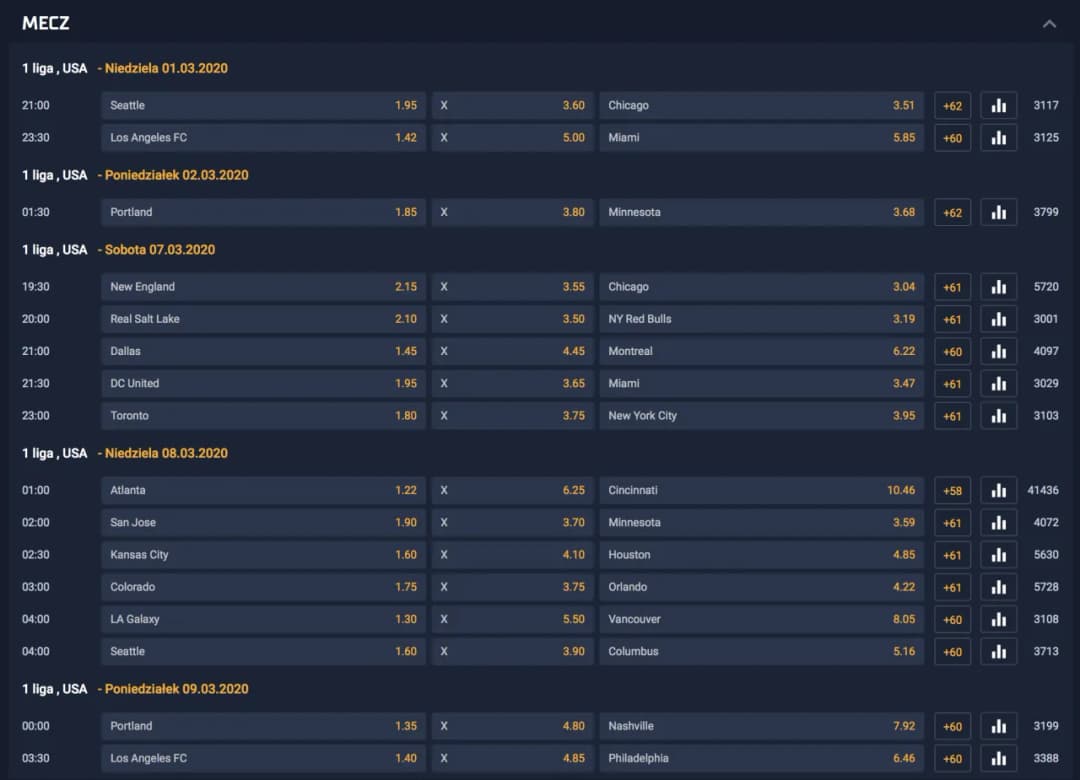Open stats icon for LA Galaxy vs Vancouver
Viewport: 1080px width, 780px height.
tap(998, 620)
